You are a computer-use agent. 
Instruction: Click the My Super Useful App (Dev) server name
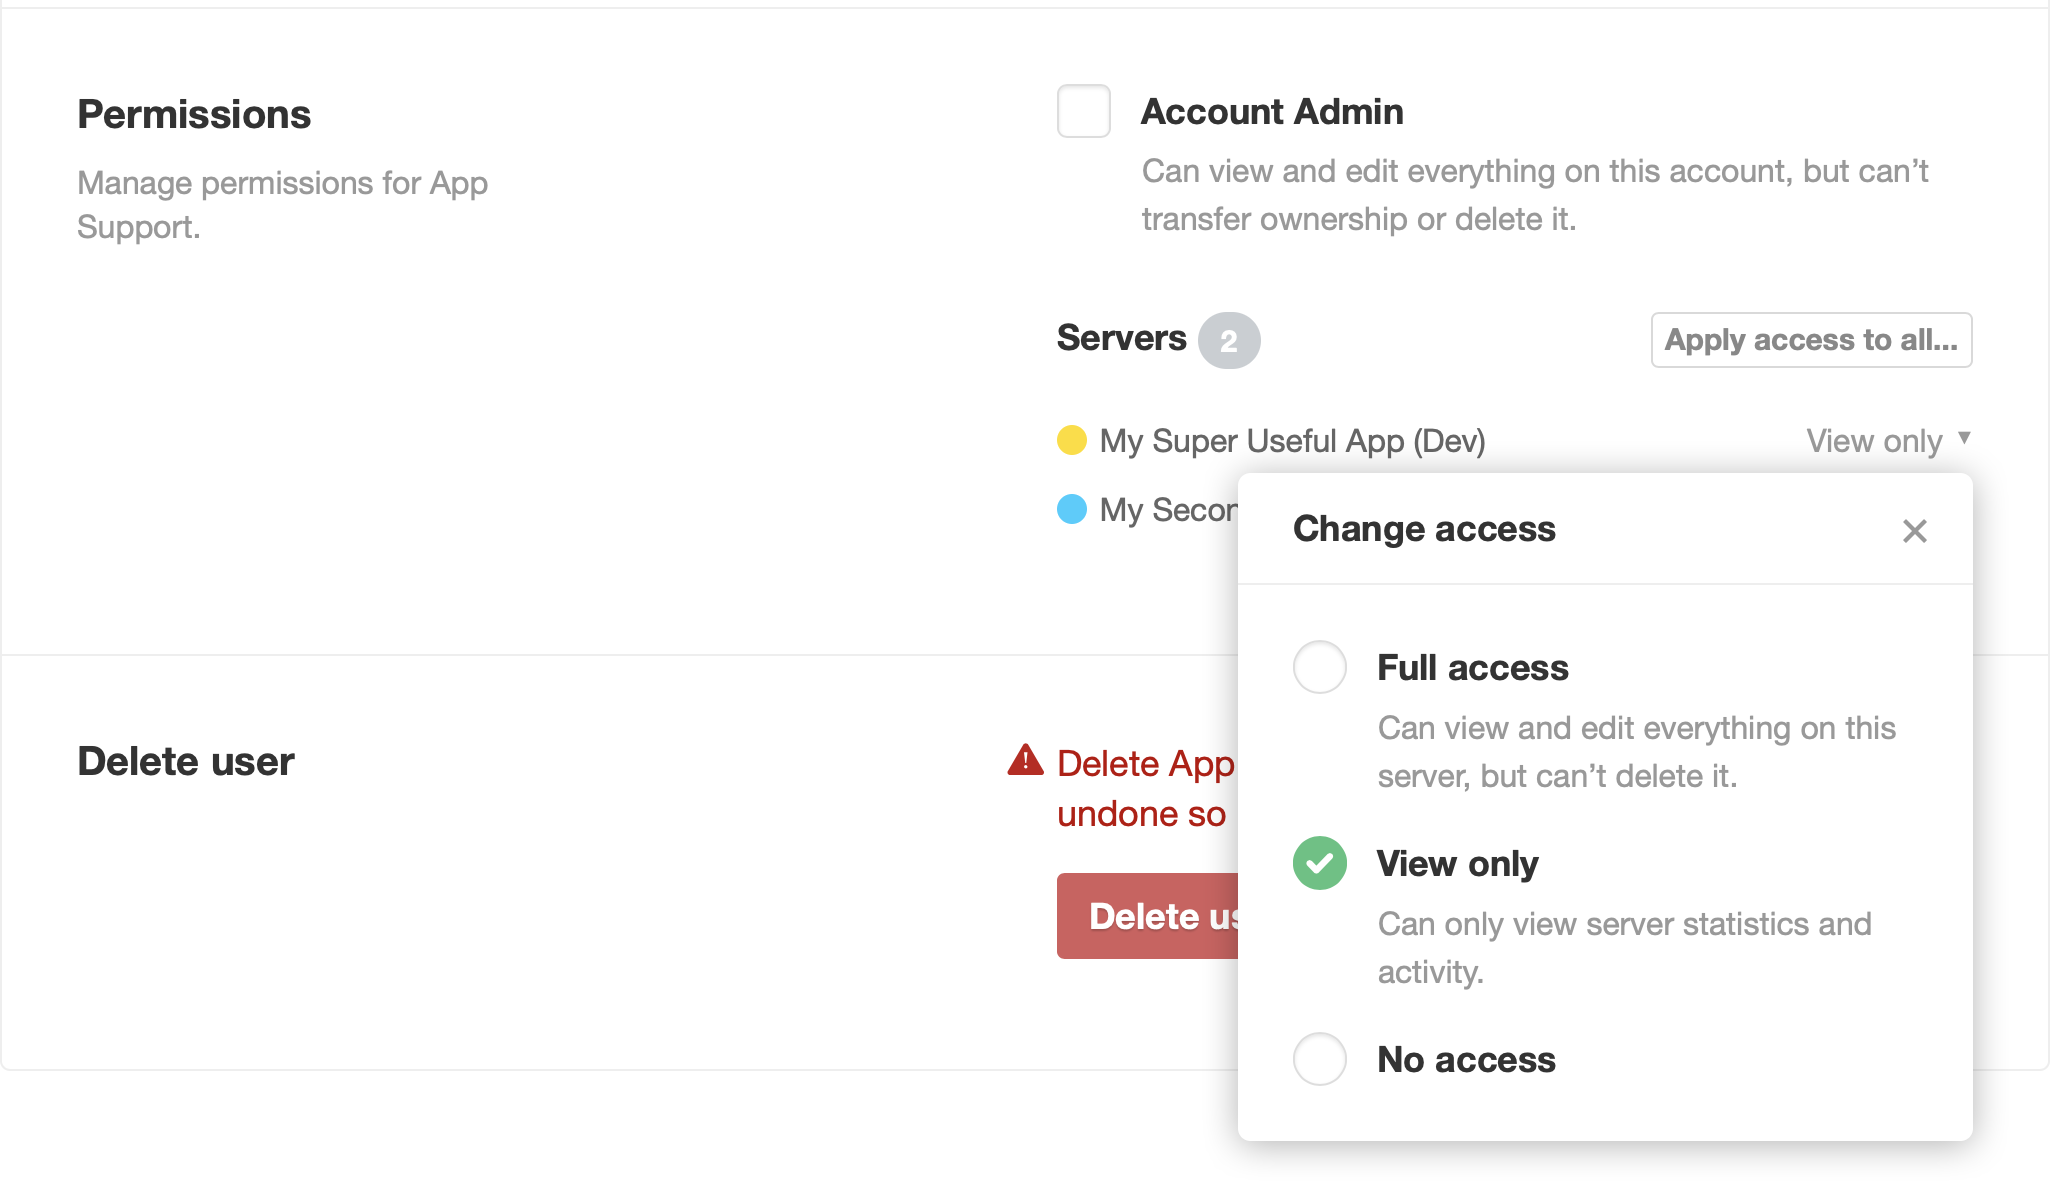(x=1290, y=440)
